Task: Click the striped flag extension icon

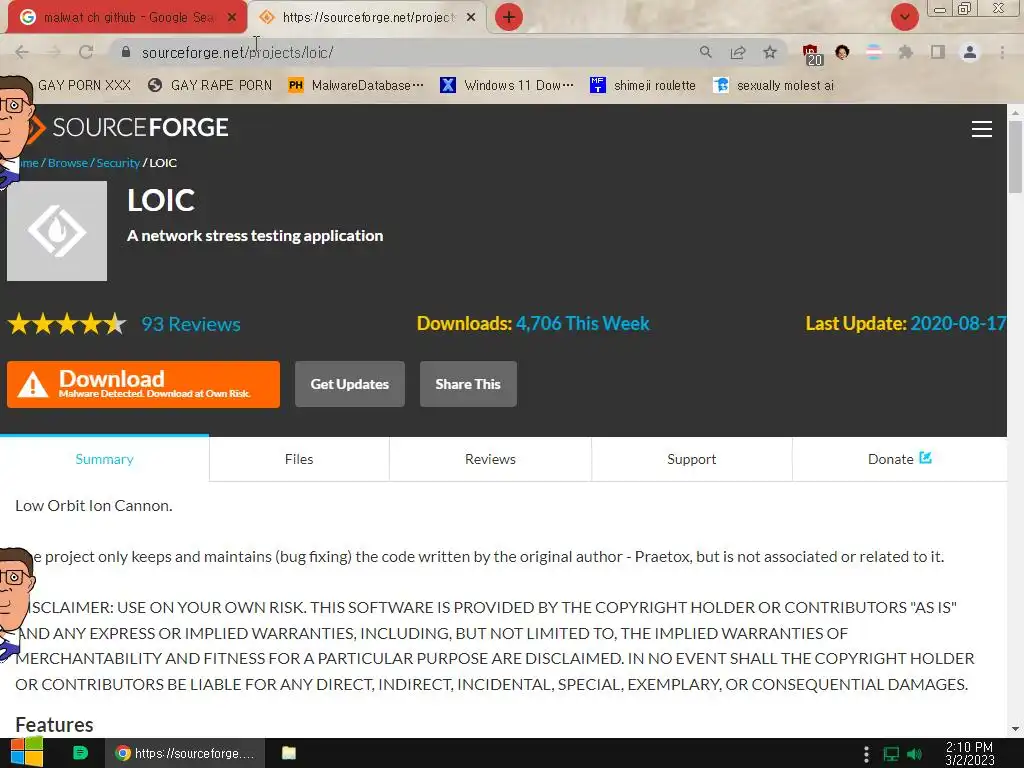Action: tap(874, 52)
